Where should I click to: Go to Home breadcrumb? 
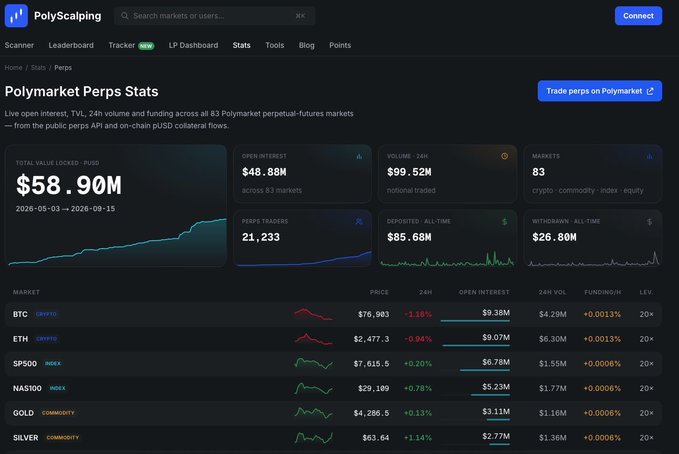click(x=13, y=68)
